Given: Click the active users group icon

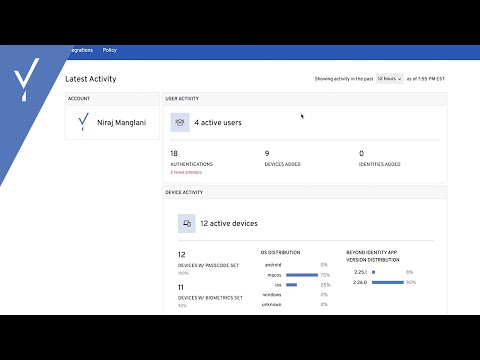Looking at the screenshot, I should tap(180, 122).
